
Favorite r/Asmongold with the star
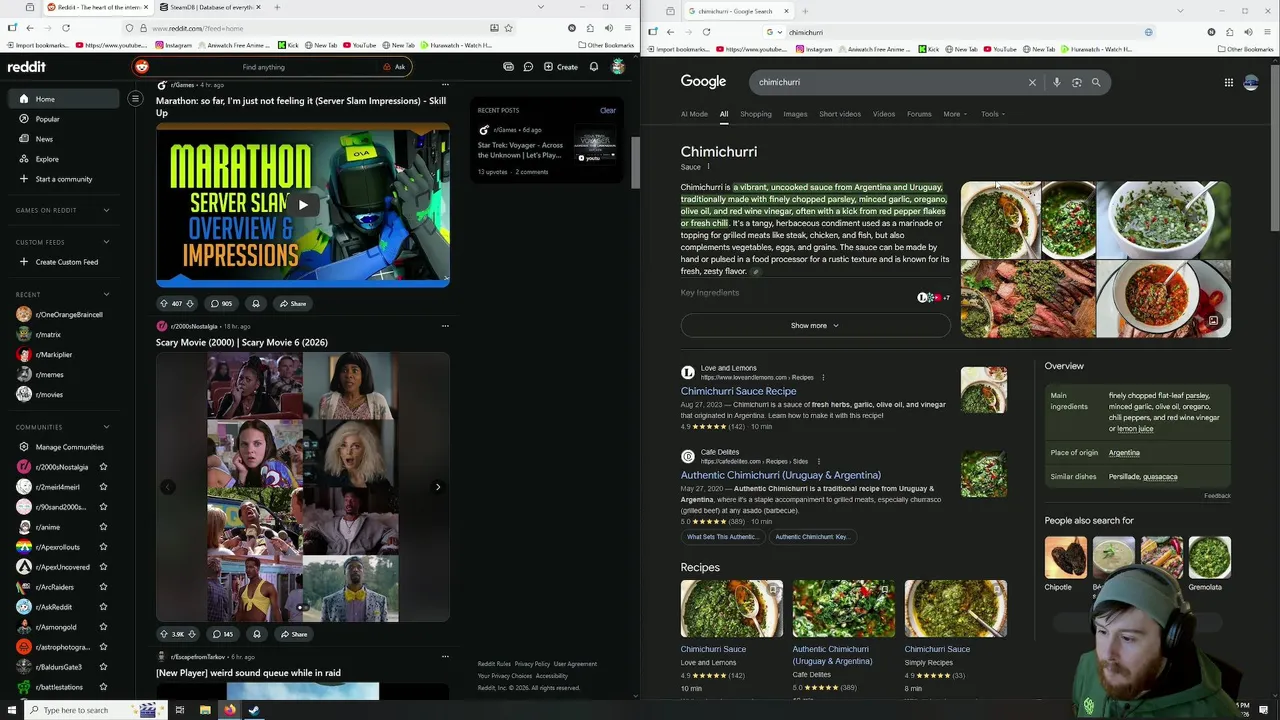pos(103,627)
